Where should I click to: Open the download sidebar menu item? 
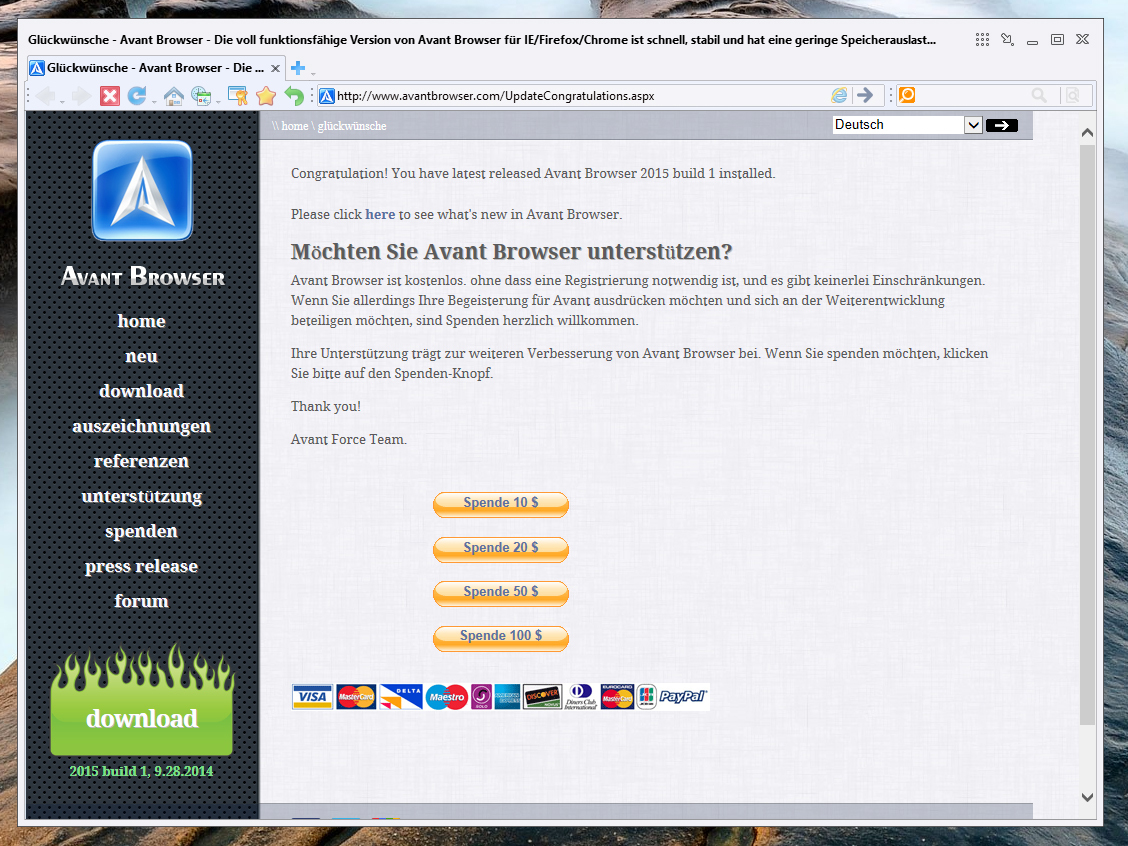coord(142,391)
